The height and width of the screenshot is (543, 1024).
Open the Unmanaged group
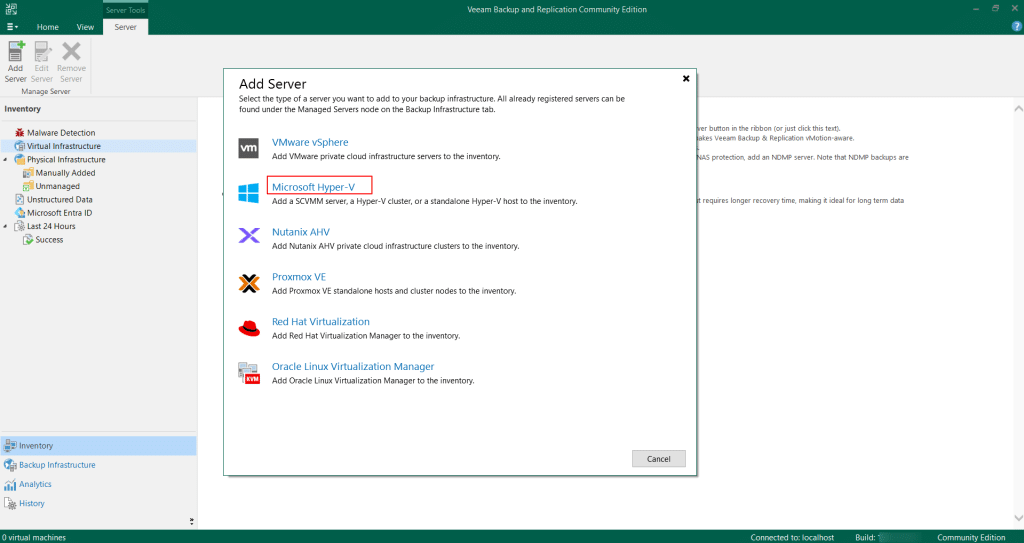[x=57, y=186]
